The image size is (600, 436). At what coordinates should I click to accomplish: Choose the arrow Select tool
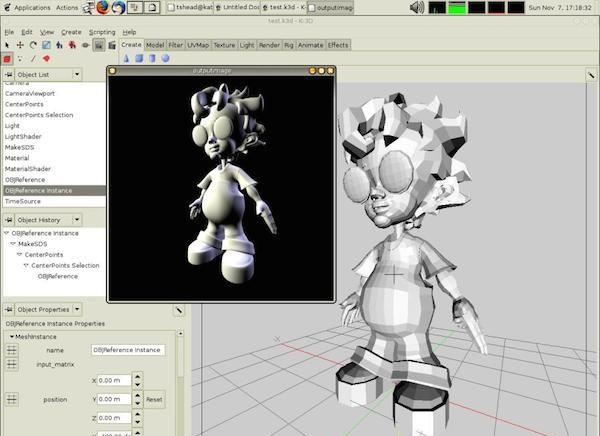pos(7,45)
